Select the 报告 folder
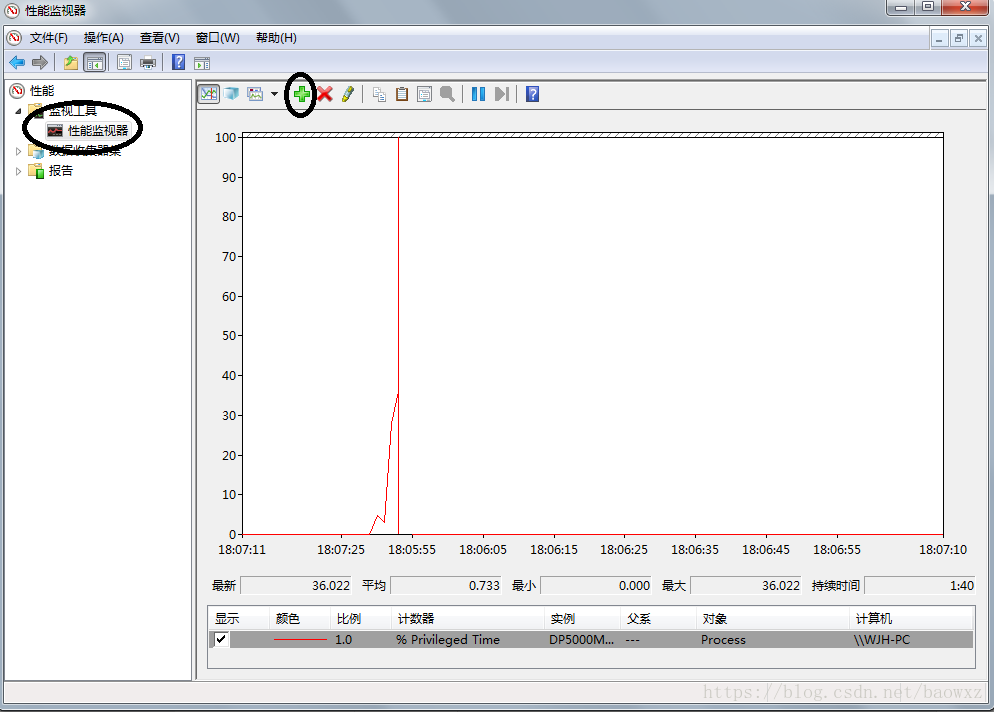The image size is (994, 712). click(61, 171)
